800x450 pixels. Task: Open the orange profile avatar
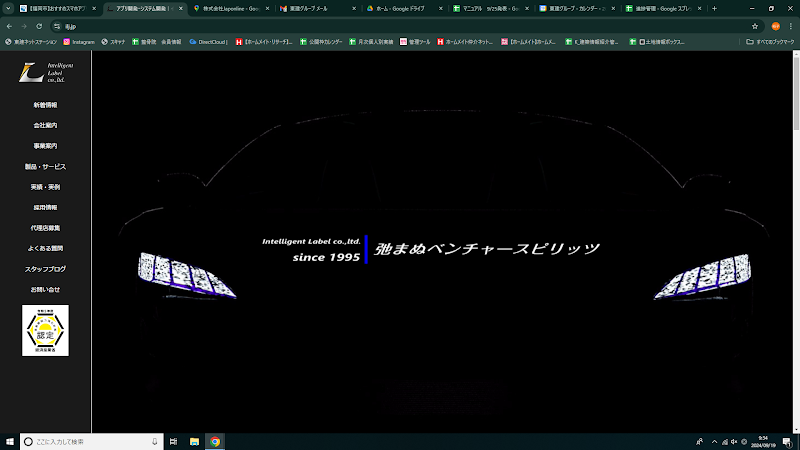click(x=776, y=27)
